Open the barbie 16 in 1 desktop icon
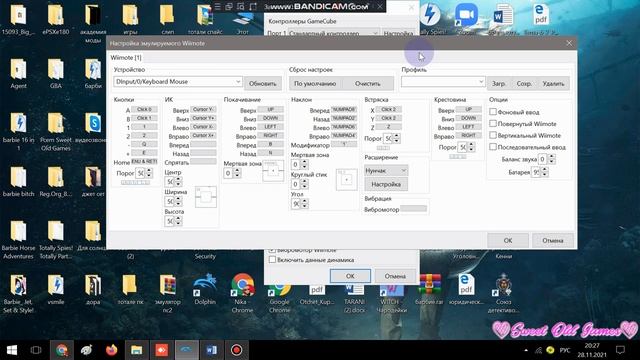This screenshot has width=640, height=360. [x=18, y=131]
